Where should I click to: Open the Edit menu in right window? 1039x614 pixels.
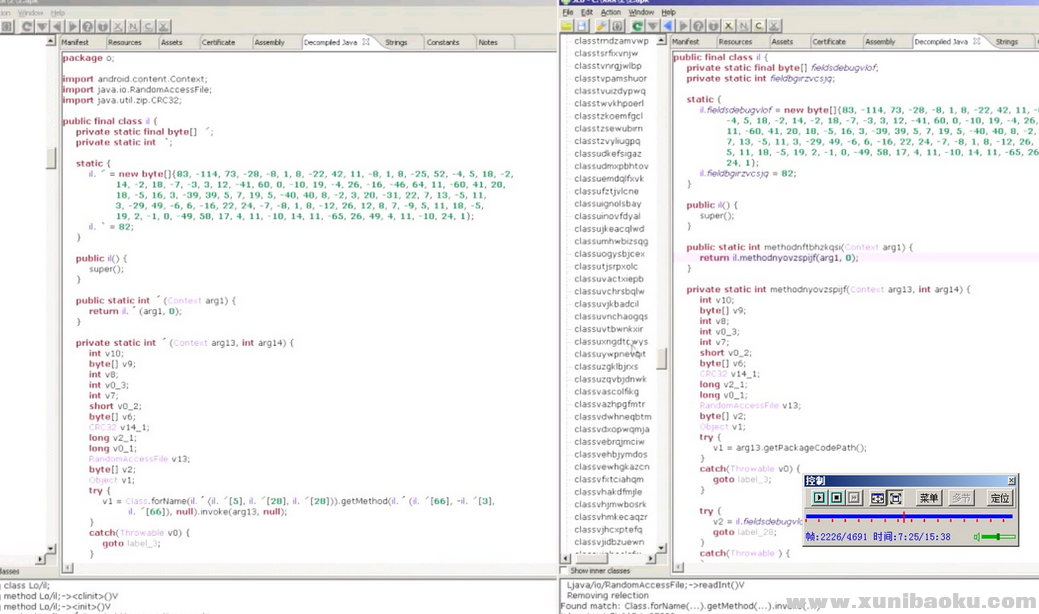tap(587, 12)
